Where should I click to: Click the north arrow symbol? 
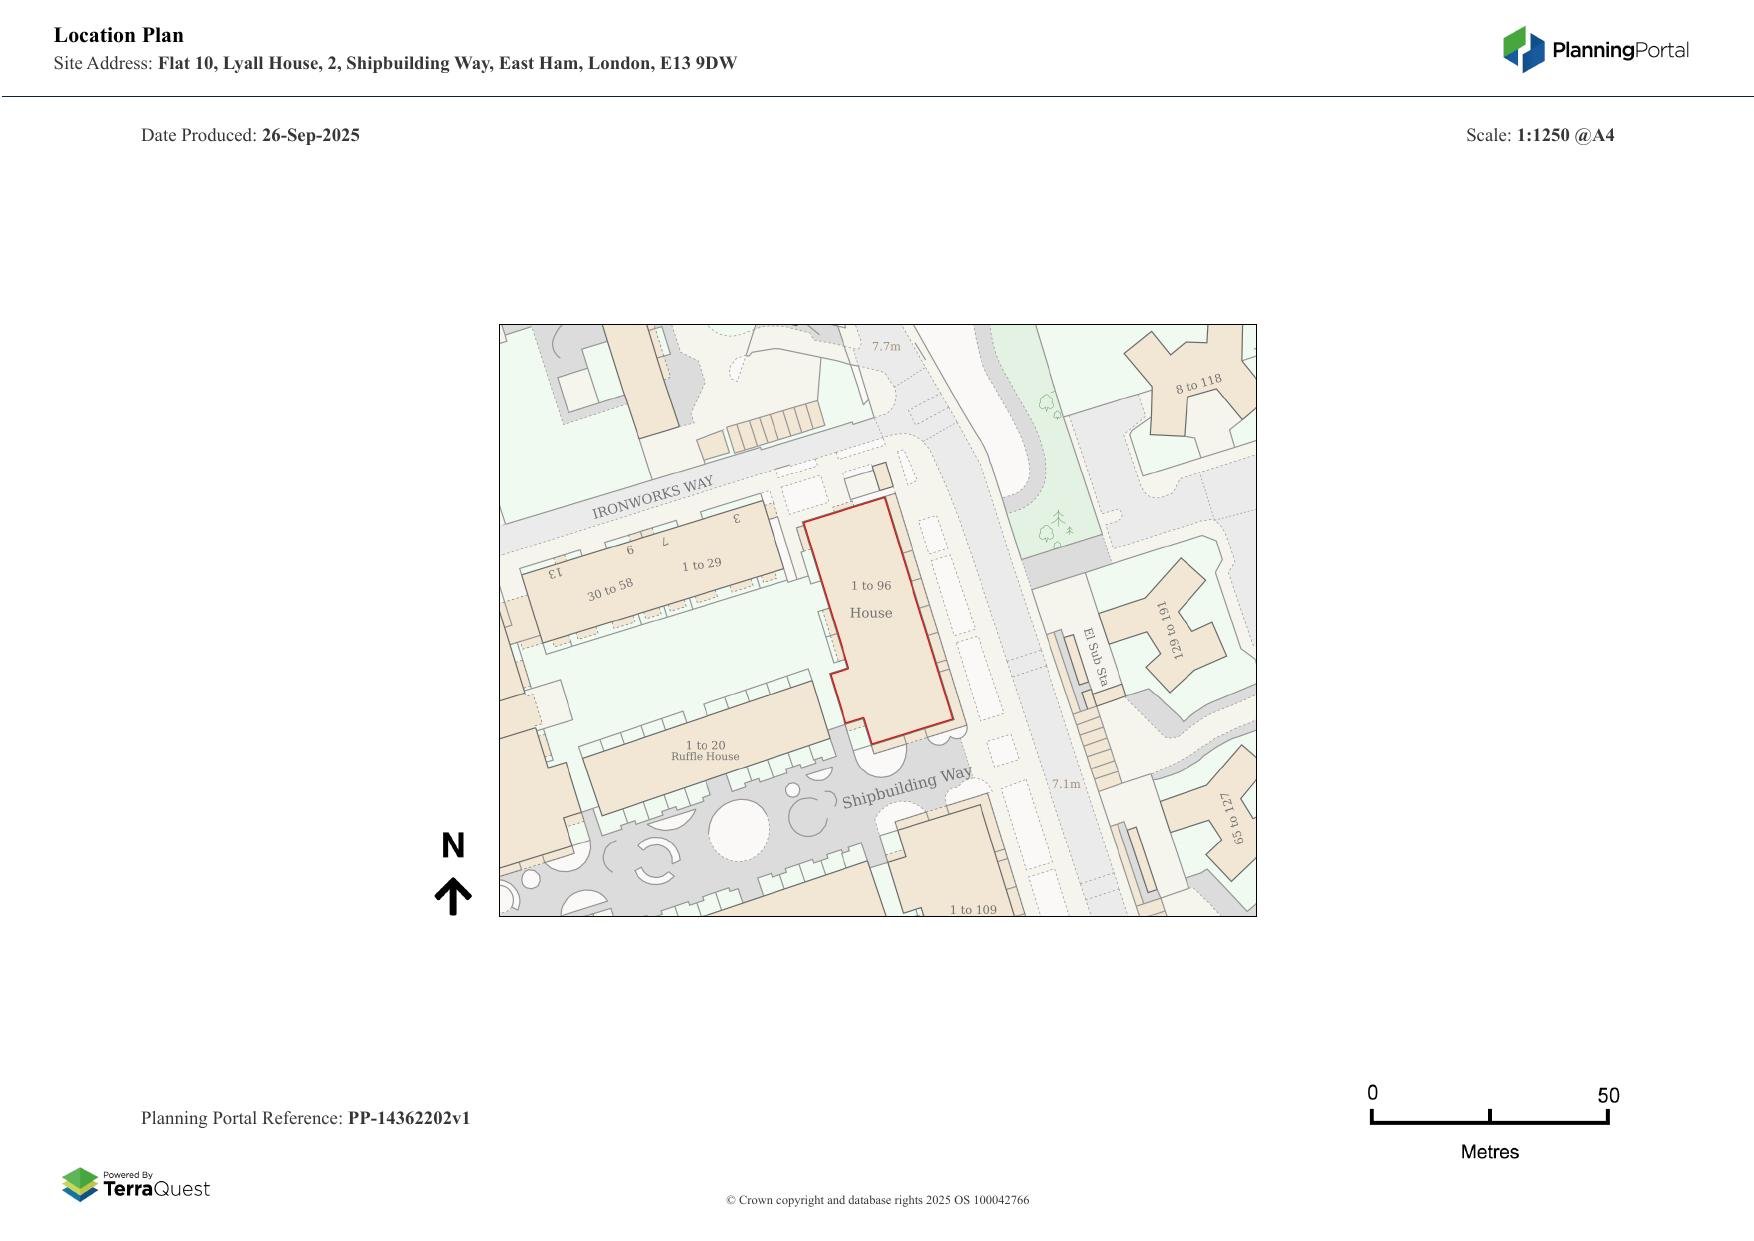pos(453,896)
